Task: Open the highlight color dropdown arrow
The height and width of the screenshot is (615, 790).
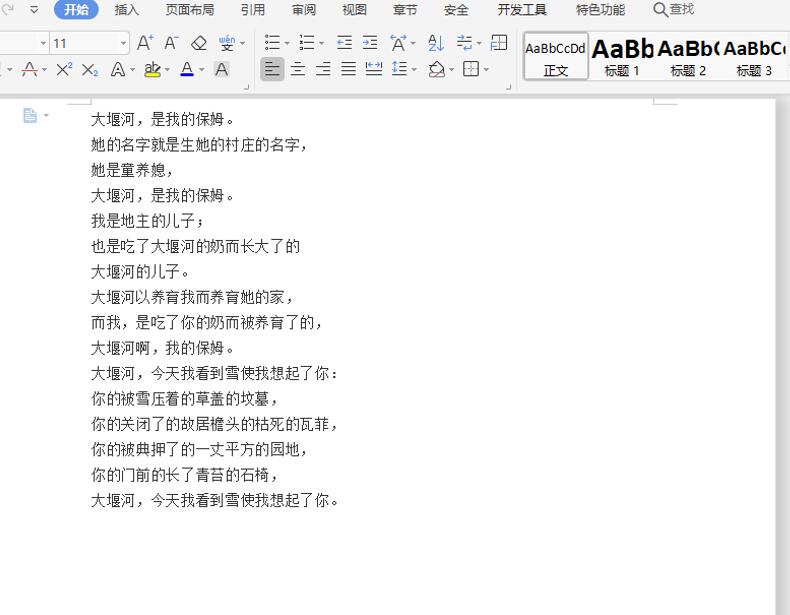Action: (167, 70)
